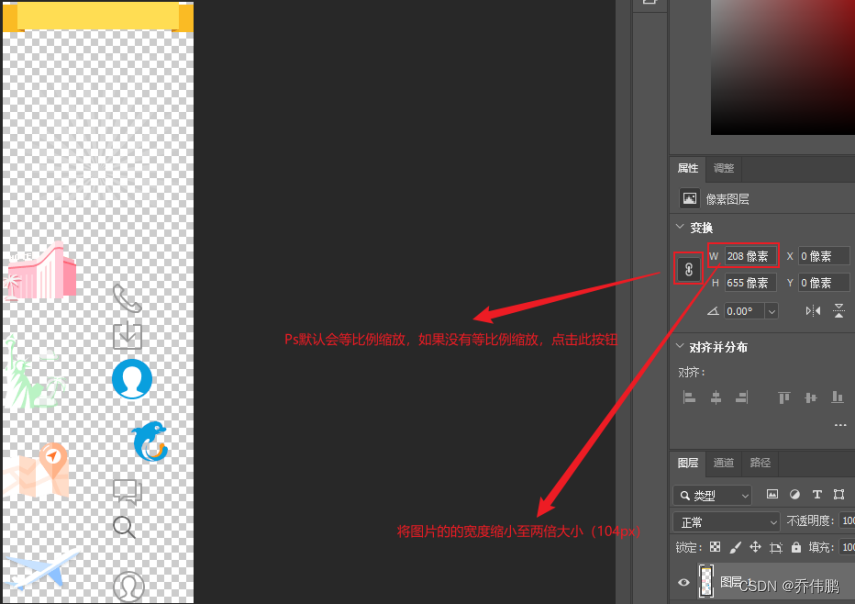Pick a color in the color gradient field
Image resolution: width=855 pixels, height=604 pixels.
click(782, 67)
